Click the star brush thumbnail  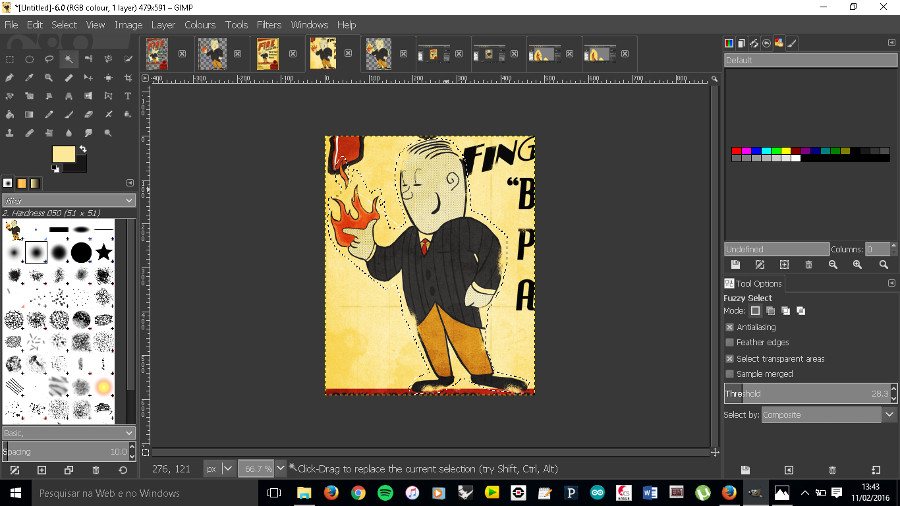click(104, 252)
